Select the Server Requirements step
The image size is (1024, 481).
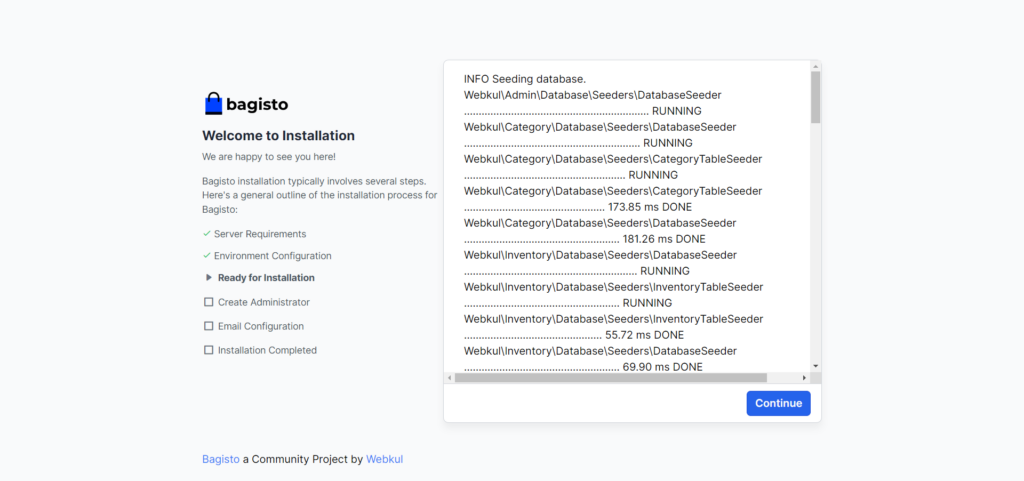tap(260, 234)
